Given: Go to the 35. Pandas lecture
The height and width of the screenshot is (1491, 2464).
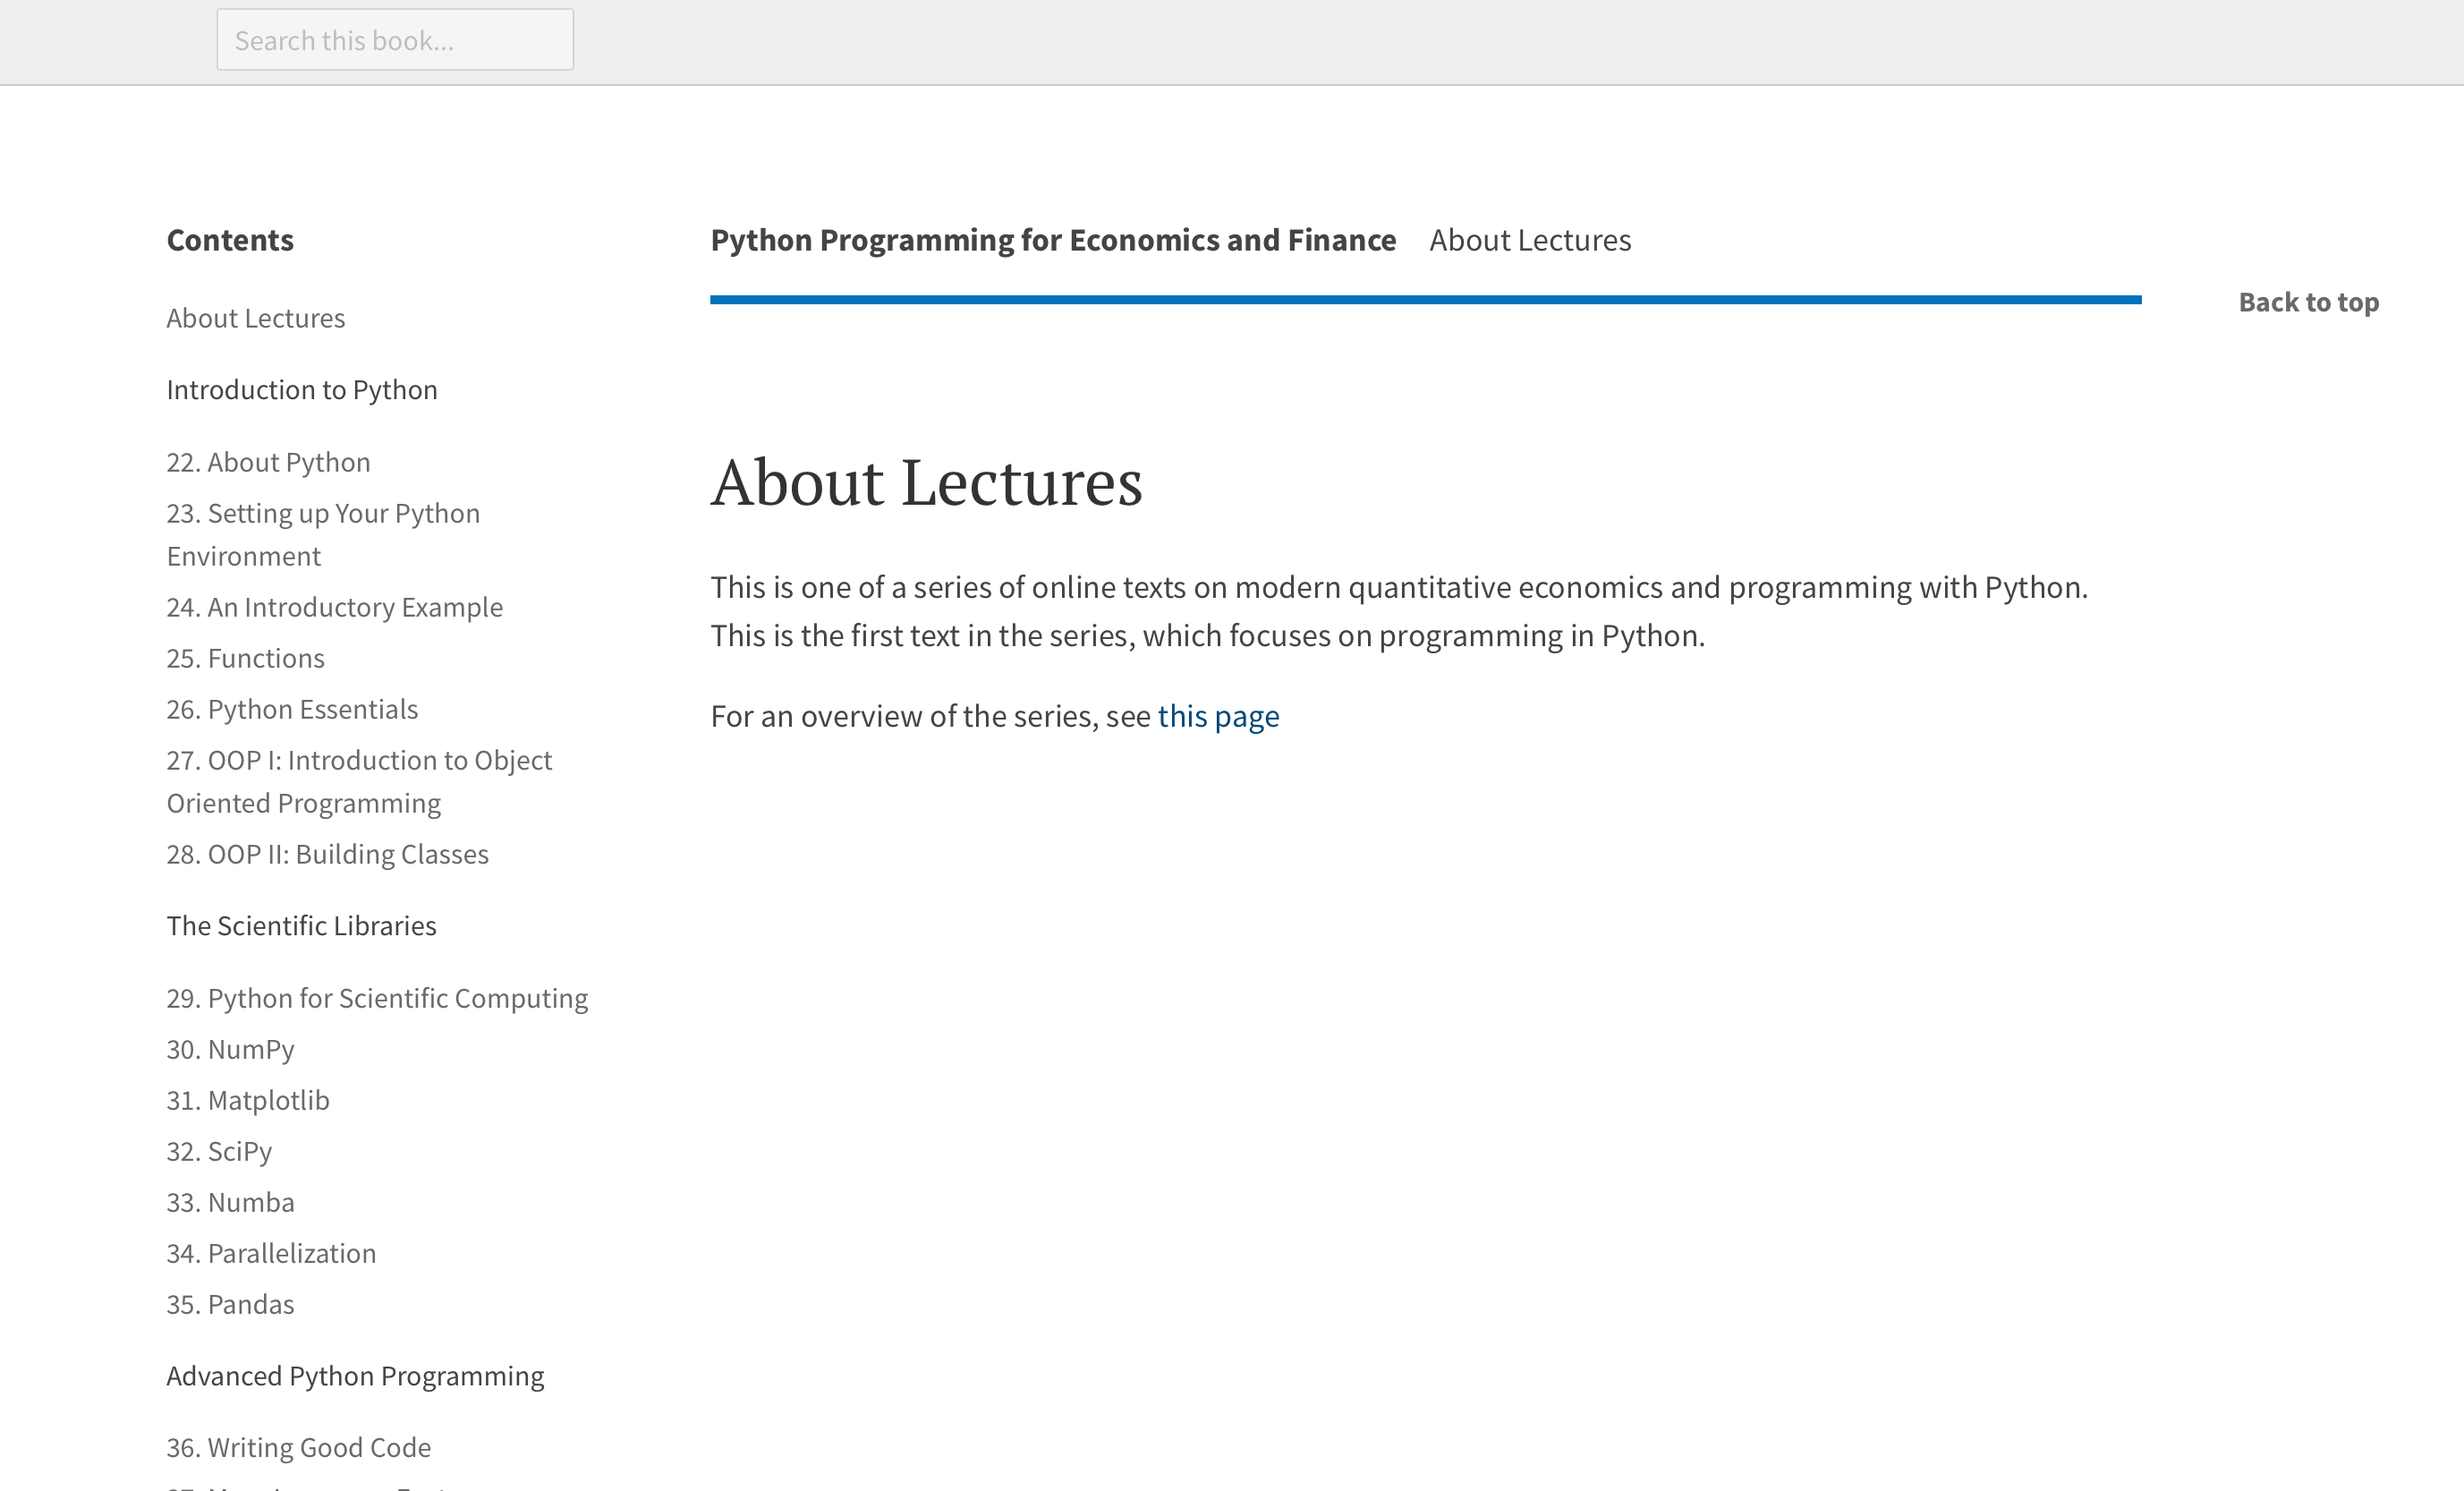Looking at the screenshot, I should (x=230, y=1304).
